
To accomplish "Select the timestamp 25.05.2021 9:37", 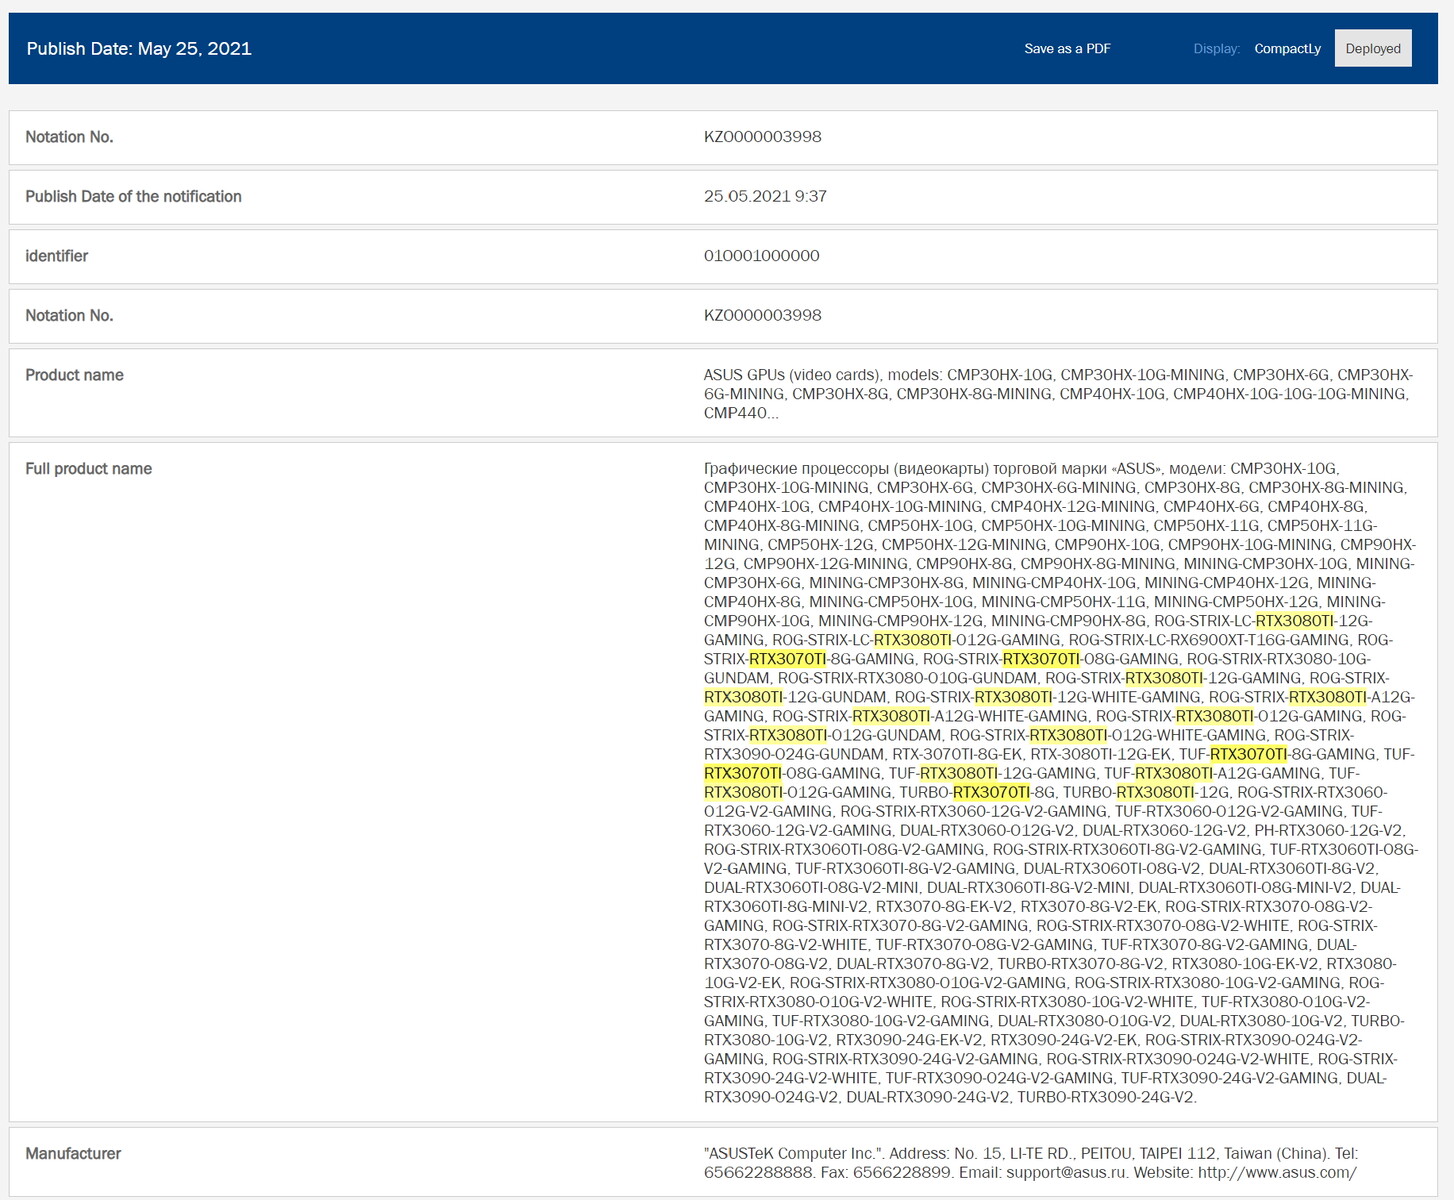I will [765, 196].
